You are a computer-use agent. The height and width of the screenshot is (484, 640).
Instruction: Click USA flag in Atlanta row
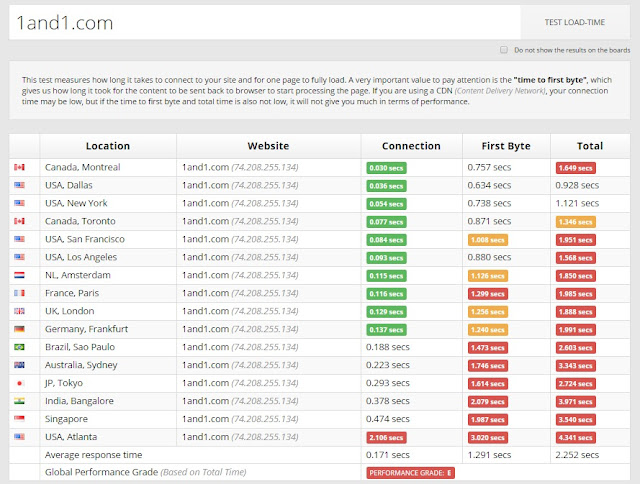coord(19,437)
